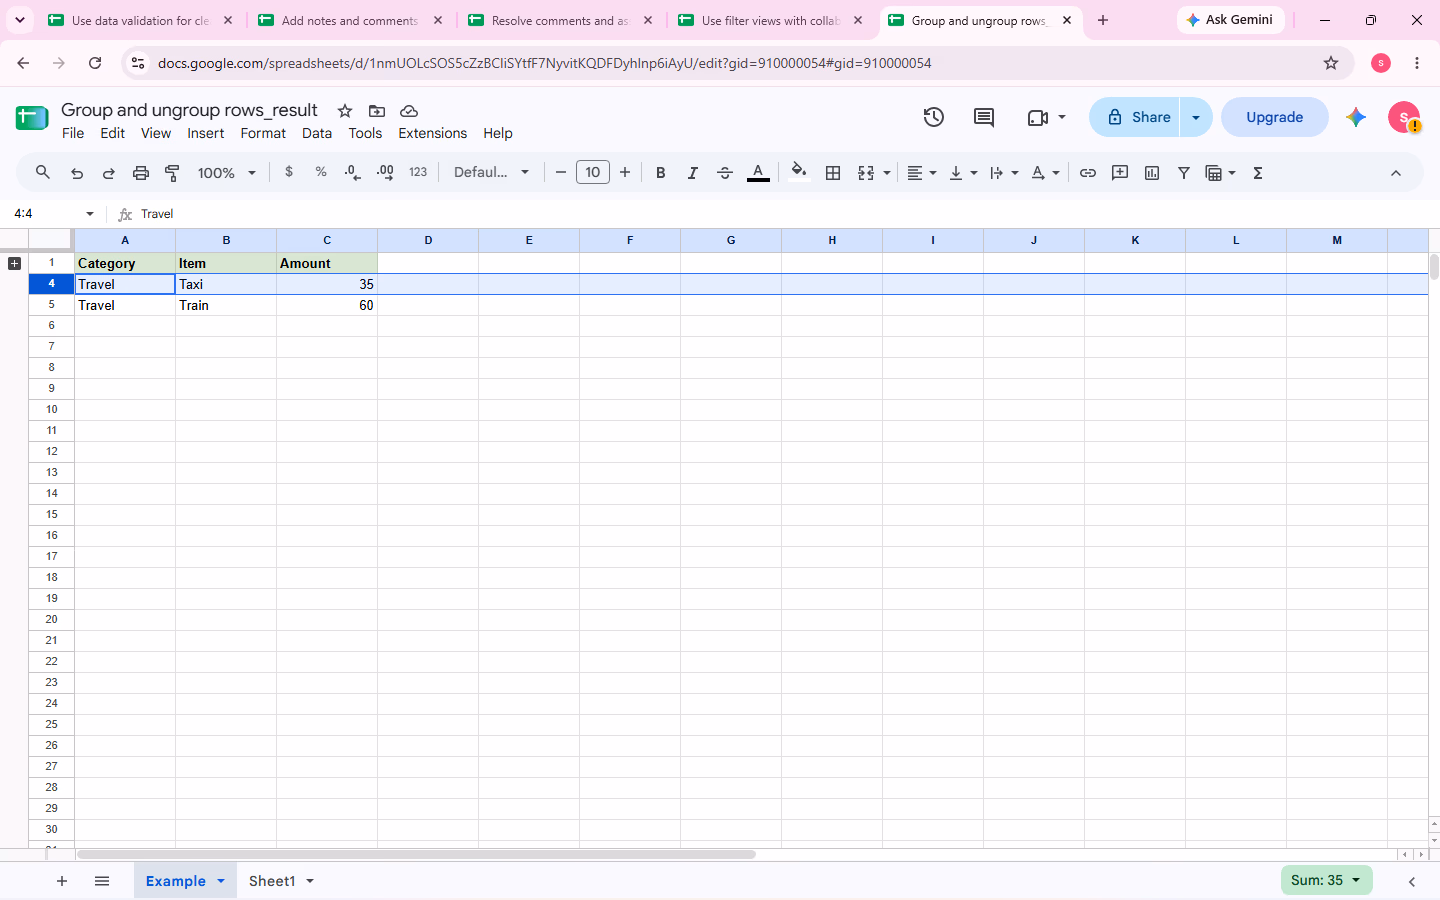Click the Upgrade button

(x=1274, y=117)
